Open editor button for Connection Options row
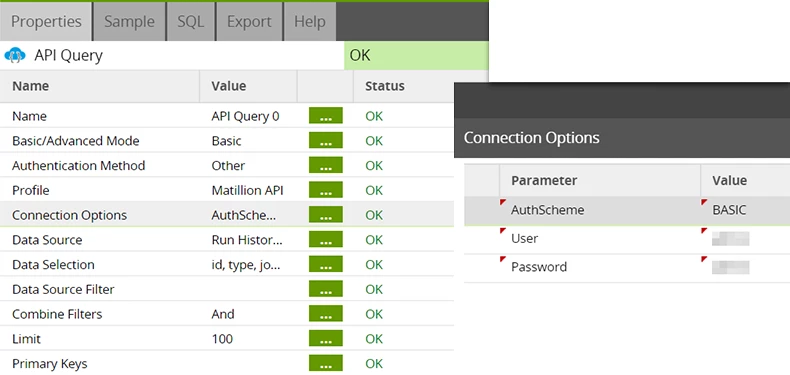The image size is (790, 375). [325, 215]
